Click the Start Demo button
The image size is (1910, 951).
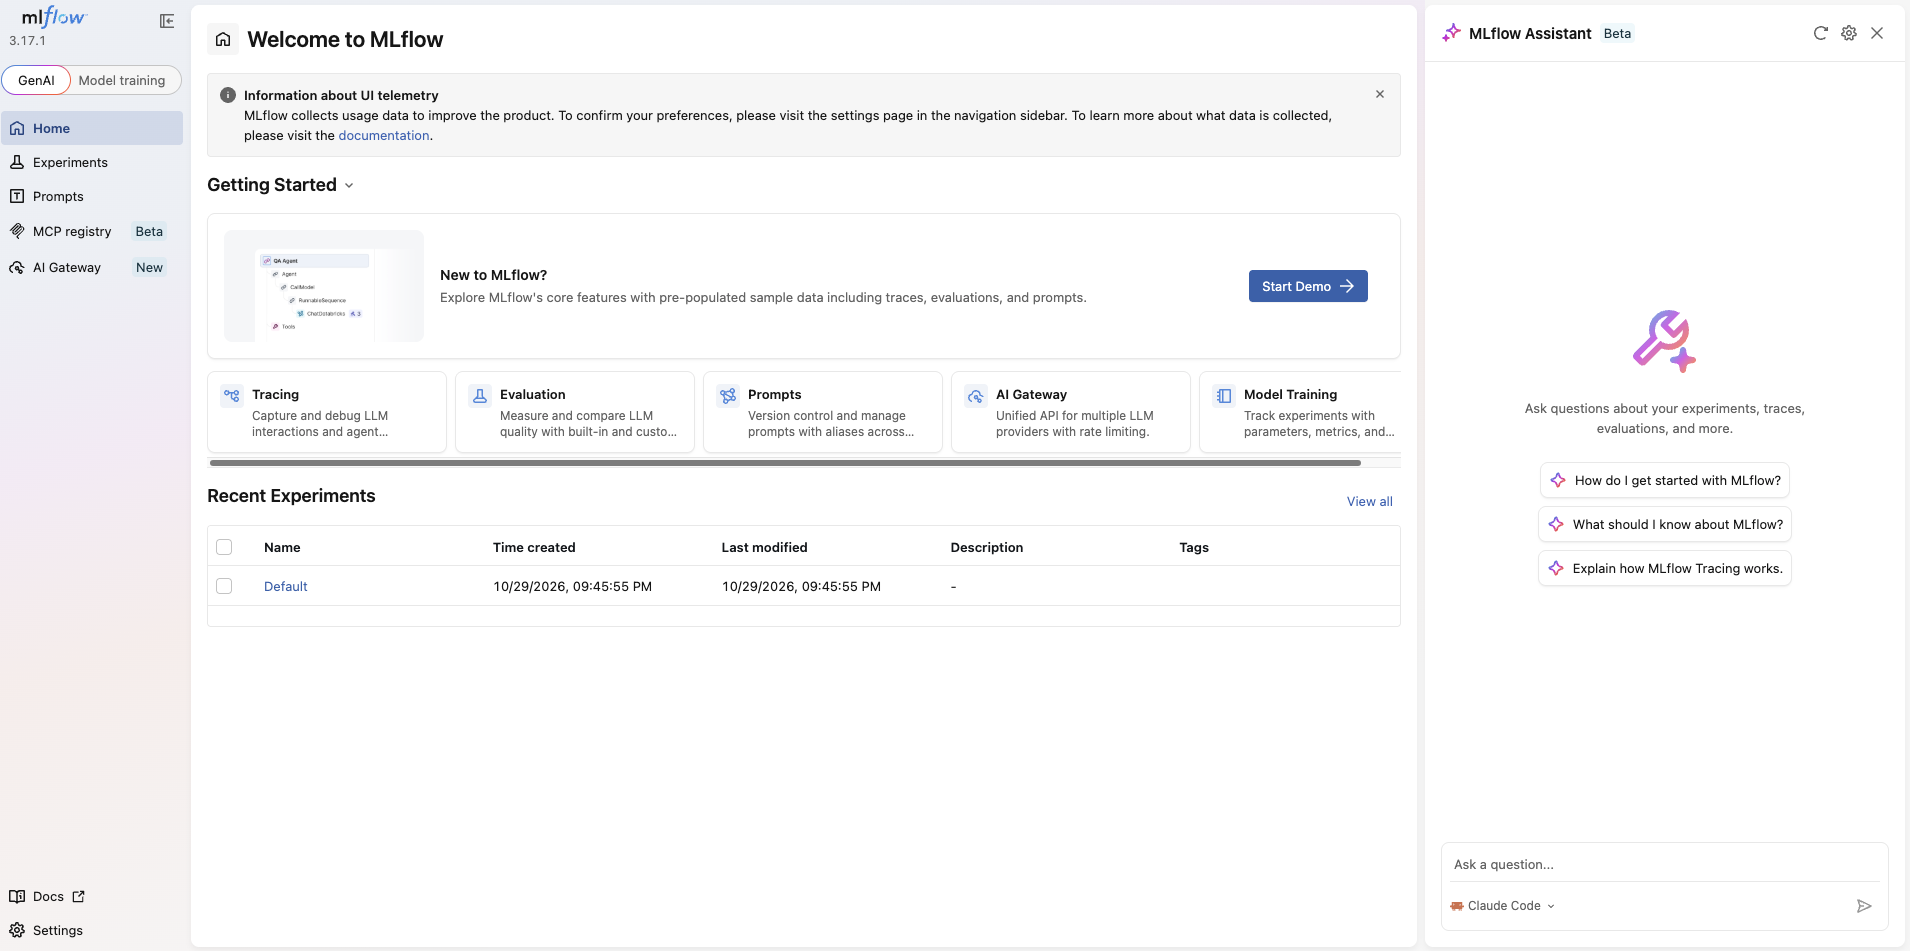1308,286
